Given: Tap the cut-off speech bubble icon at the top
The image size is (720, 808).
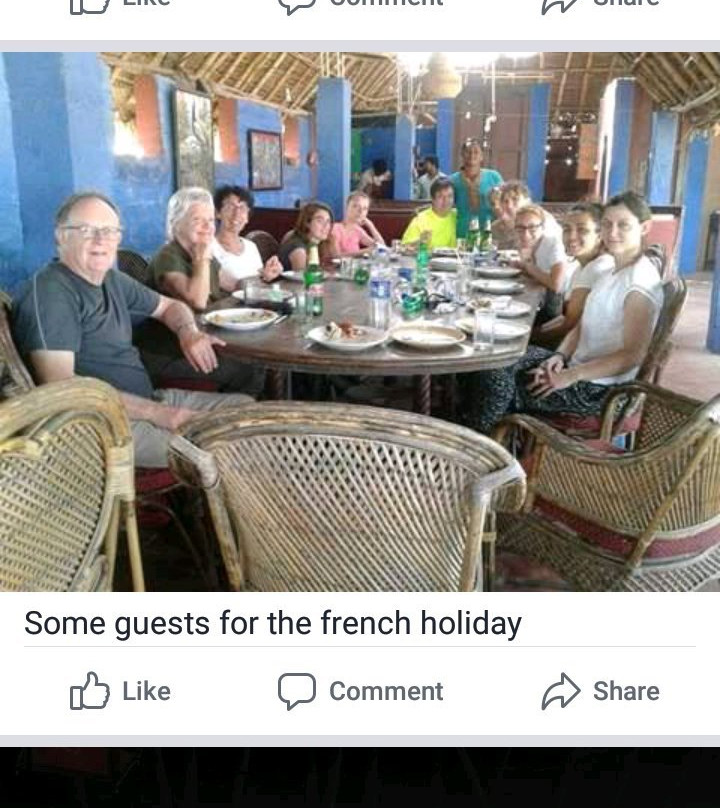Looking at the screenshot, I should [297, 7].
